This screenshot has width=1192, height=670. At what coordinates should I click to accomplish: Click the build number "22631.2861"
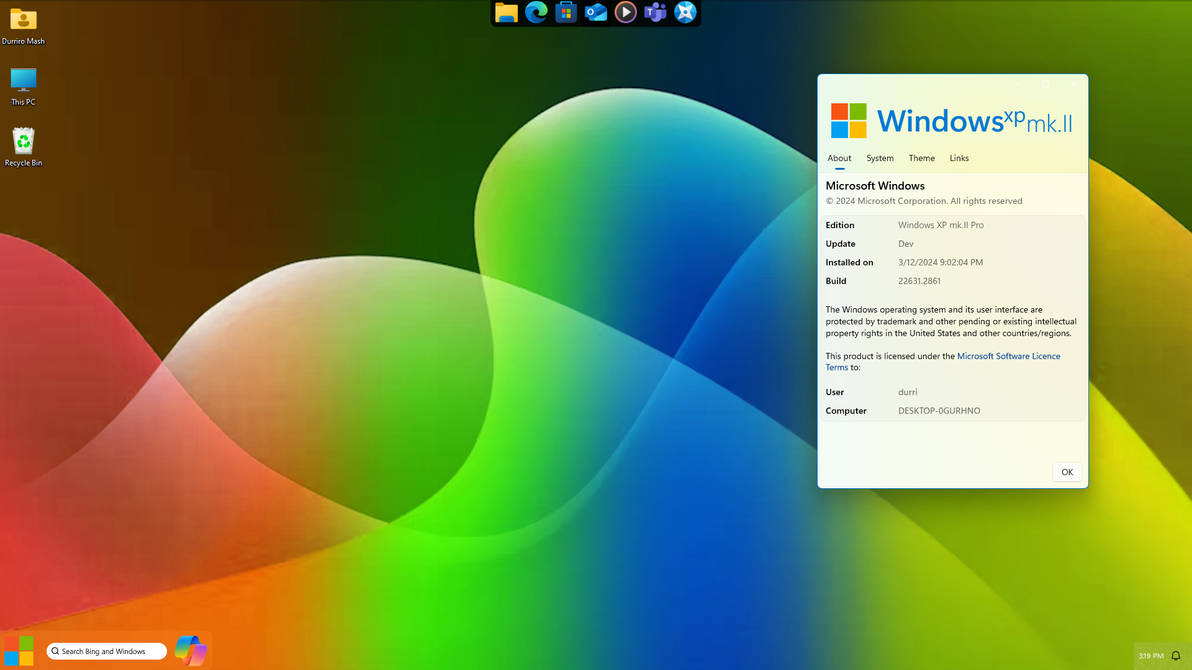(x=919, y=281)
